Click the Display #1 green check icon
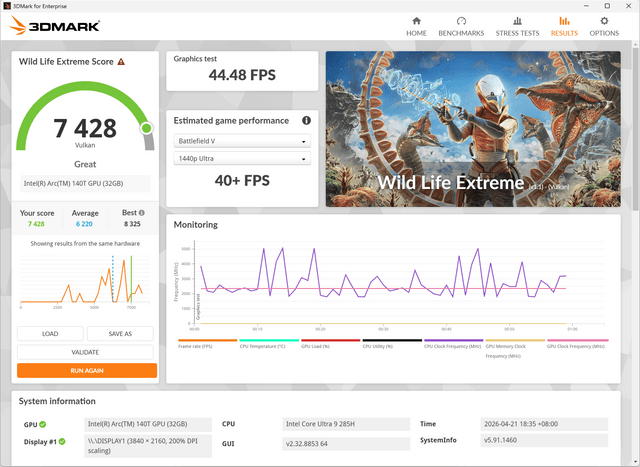The image size is (640, 467). 62,441
